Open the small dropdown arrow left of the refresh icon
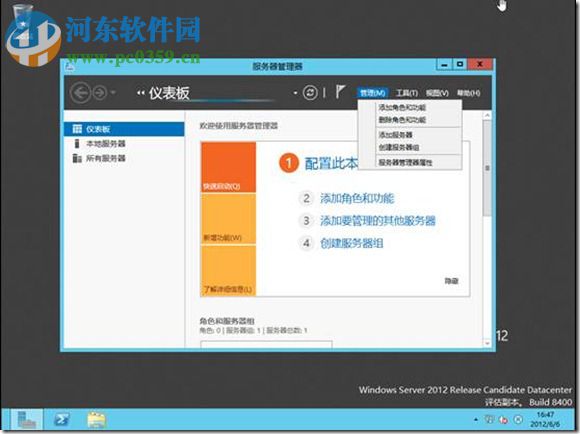The height and width of the screenshot is (434, 580). click(x=295, y=93)
